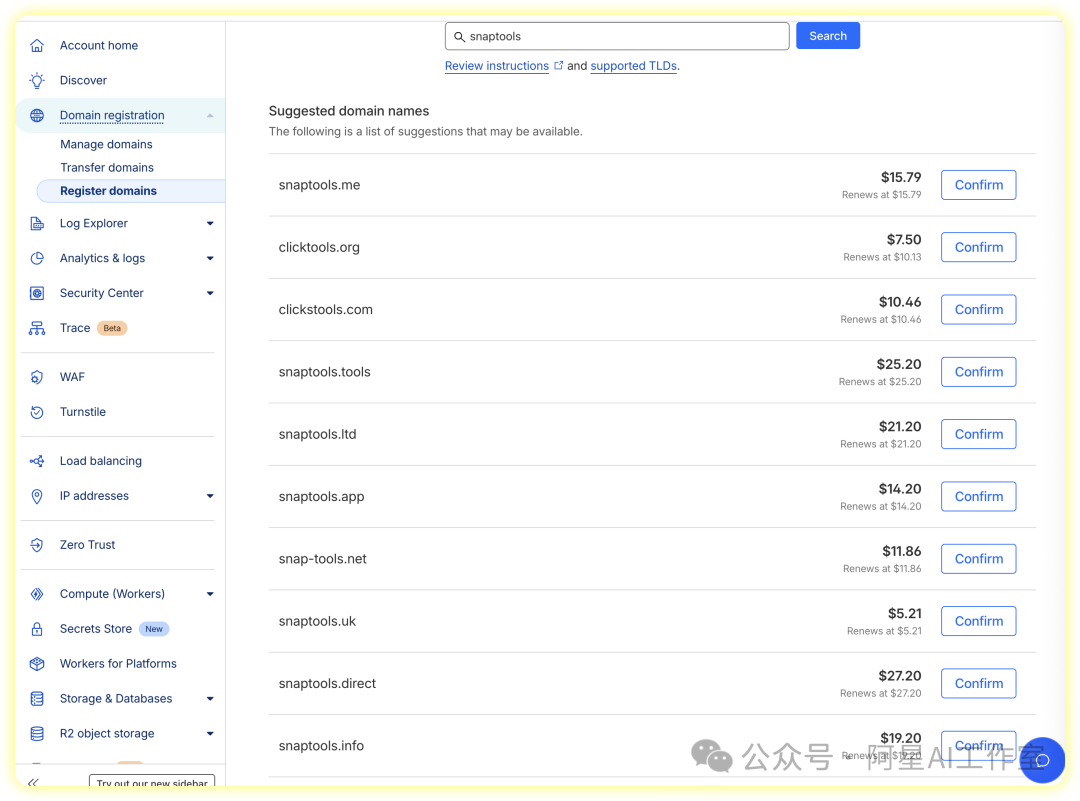
Task: Collapse the Domain registration section
Action: tap(210, 116)
